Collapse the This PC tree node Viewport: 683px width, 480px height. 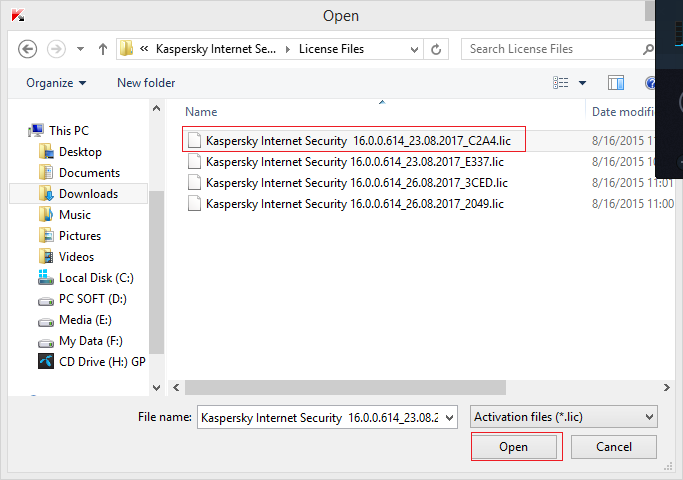click(x=22, y=130)
